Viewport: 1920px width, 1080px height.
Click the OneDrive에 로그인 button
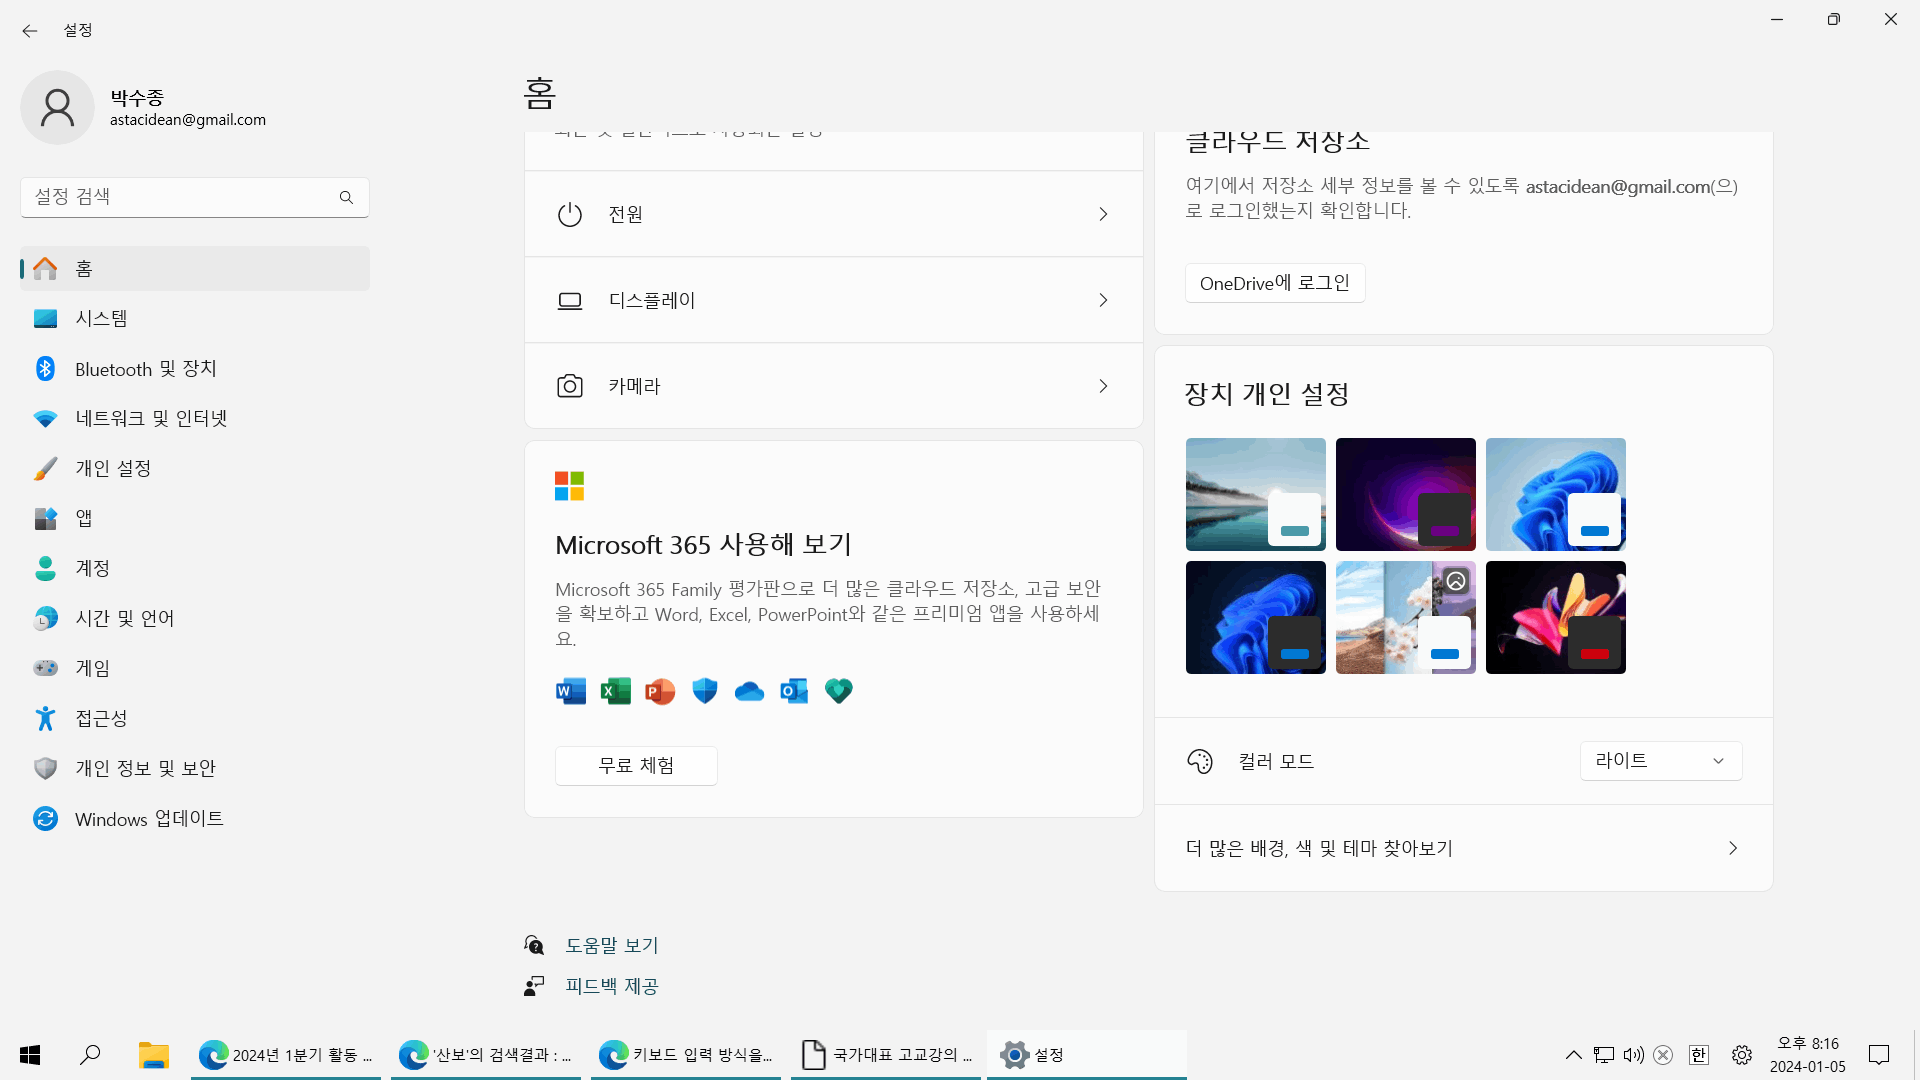(x=1274, y=283)
